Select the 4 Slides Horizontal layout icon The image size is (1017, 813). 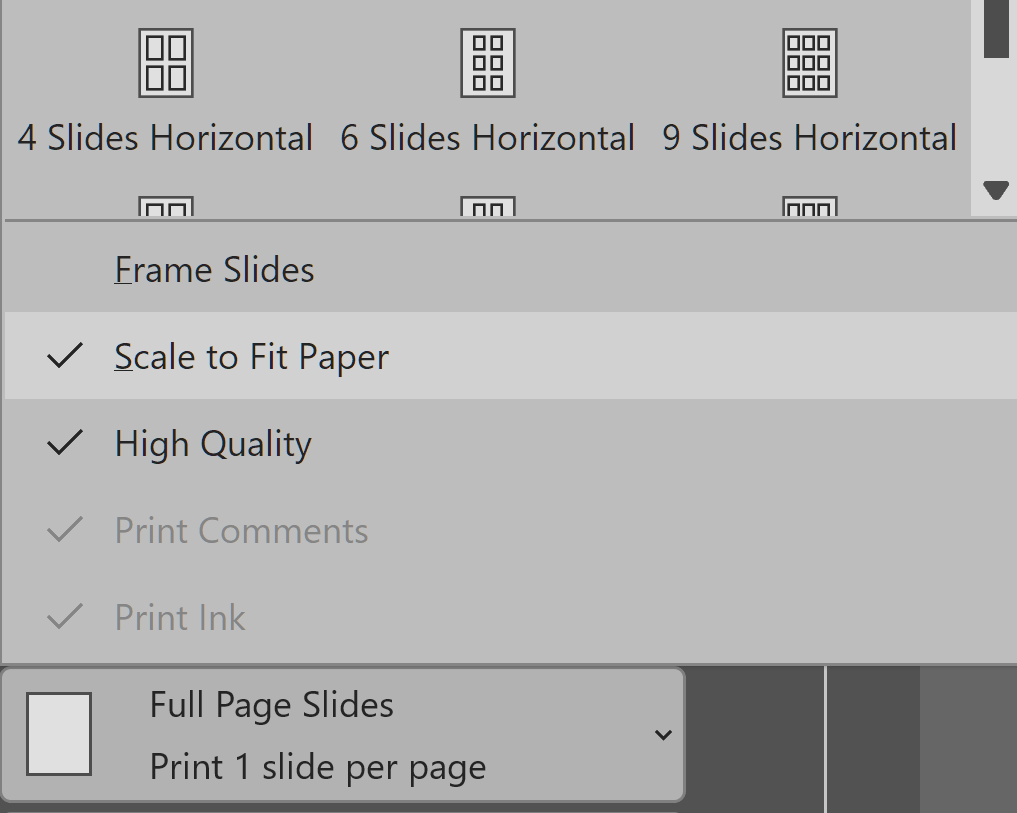(165, 63)
